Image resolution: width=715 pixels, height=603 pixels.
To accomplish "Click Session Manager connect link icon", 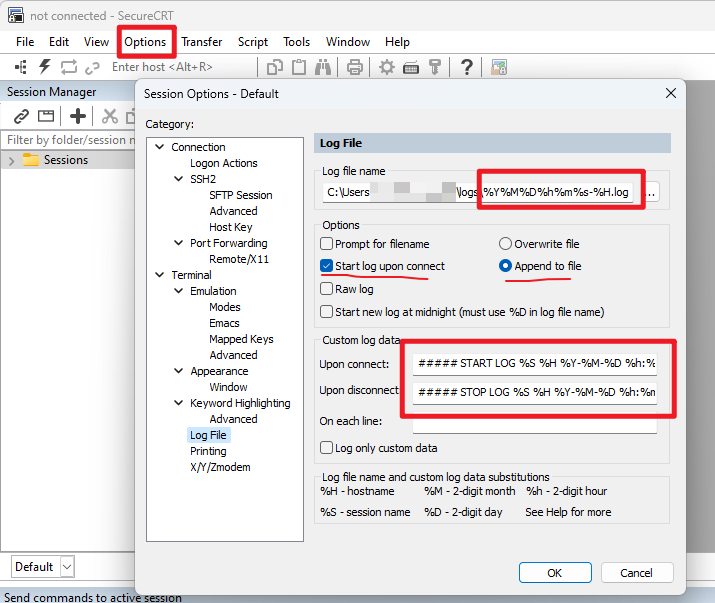I will (21, 116).
